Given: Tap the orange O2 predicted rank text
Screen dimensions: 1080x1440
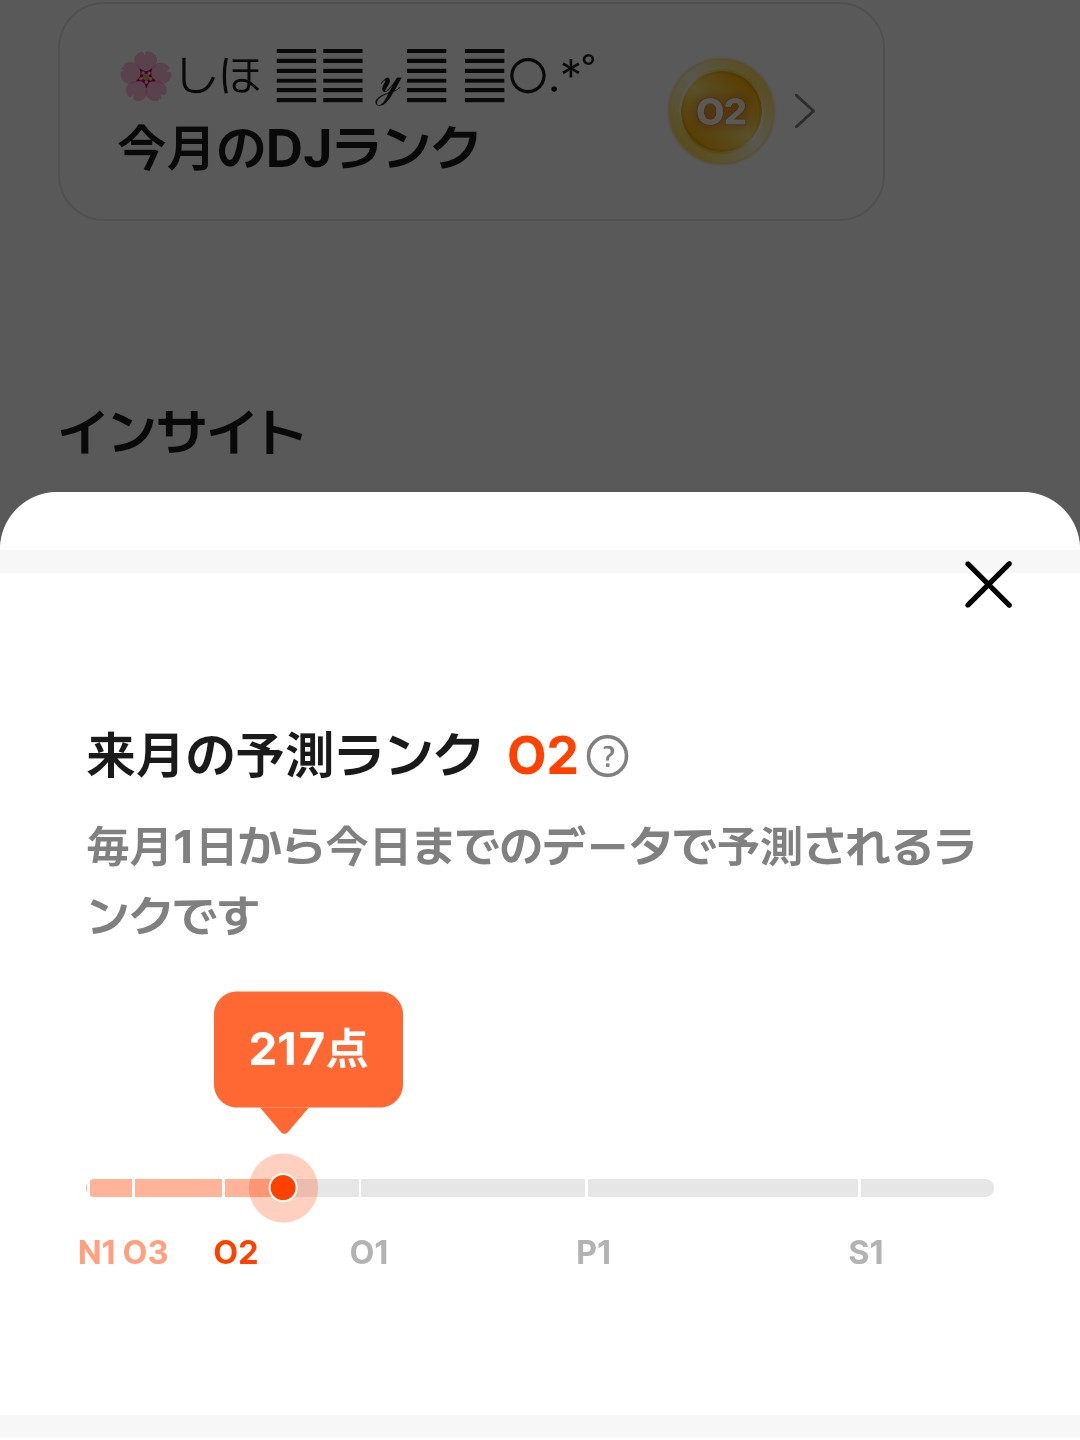Looking at the screenshot, I should pyautogui.click(x=542, y=756).
